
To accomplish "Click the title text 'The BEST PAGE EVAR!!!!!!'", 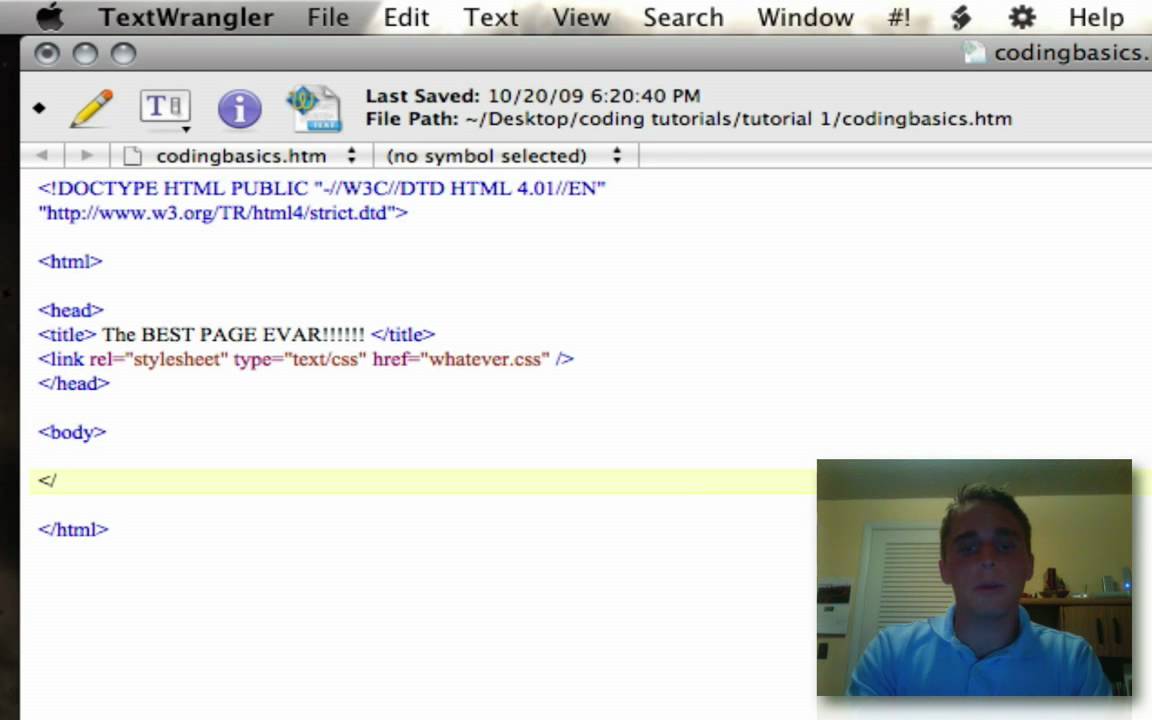I will coord(233,335).
